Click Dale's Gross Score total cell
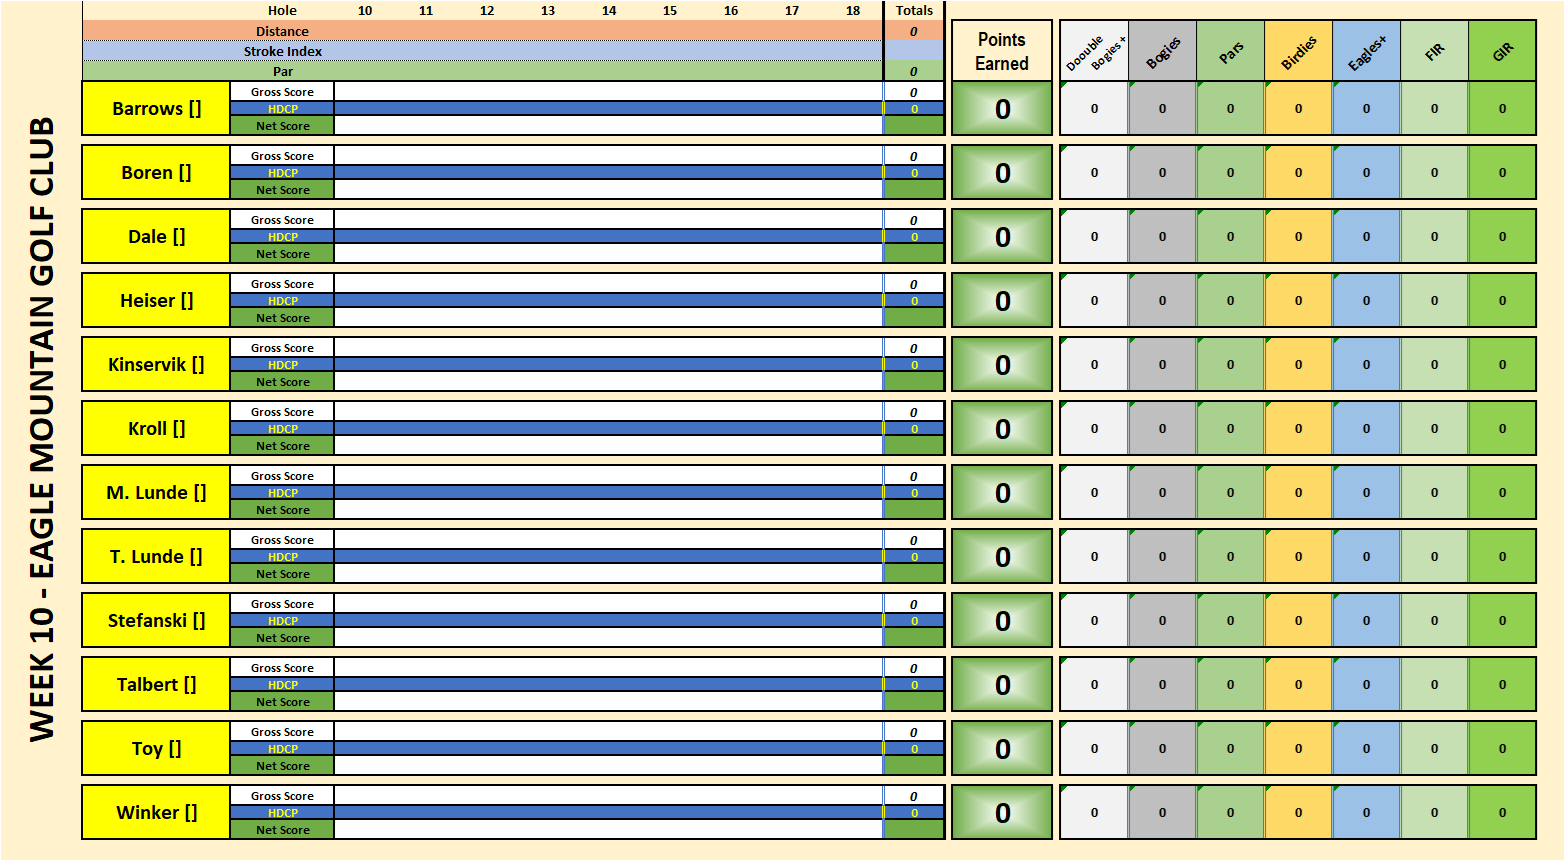1564x860 pixels. pyautogui.click(x=914, y=220)
